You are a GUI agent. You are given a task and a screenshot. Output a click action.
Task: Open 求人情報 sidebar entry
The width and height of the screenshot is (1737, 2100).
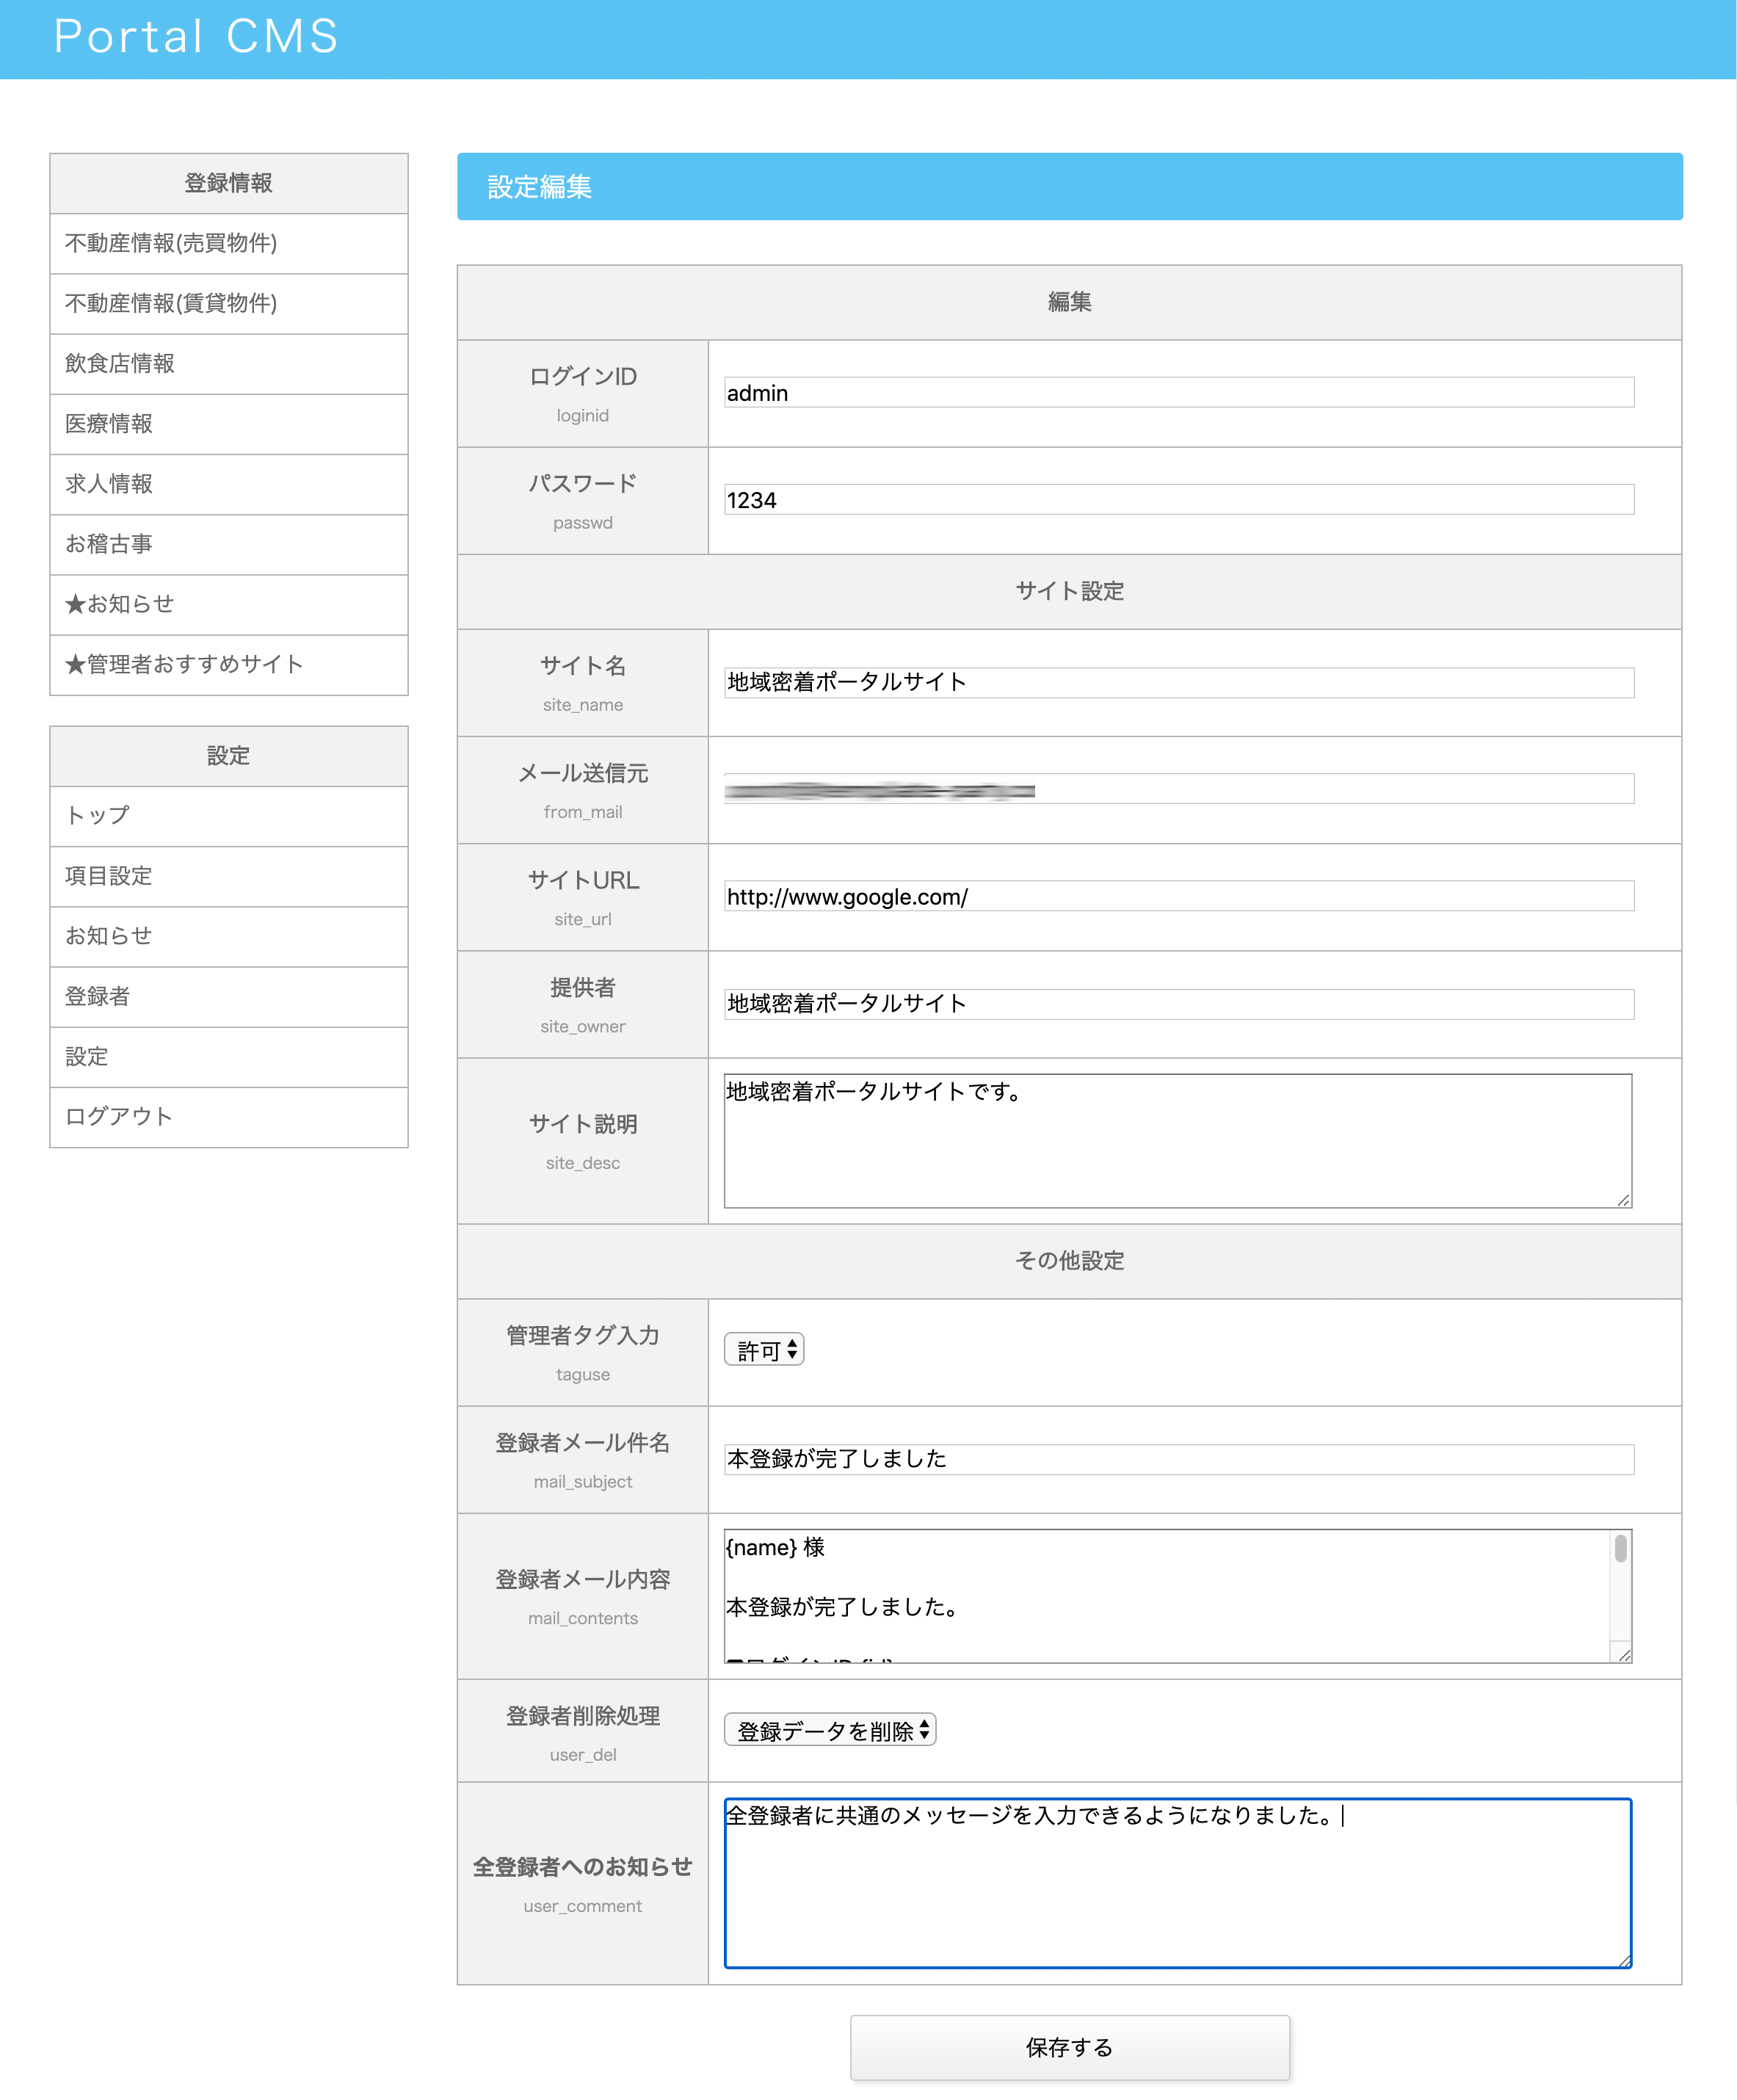[229, 484]
